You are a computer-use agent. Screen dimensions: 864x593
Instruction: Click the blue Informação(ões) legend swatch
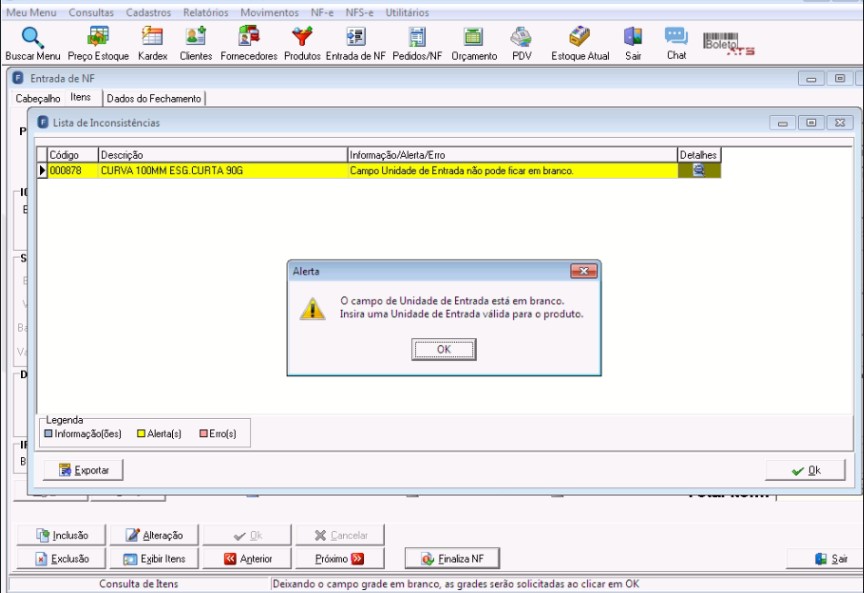pyautogui.click(x=48, y=434)
